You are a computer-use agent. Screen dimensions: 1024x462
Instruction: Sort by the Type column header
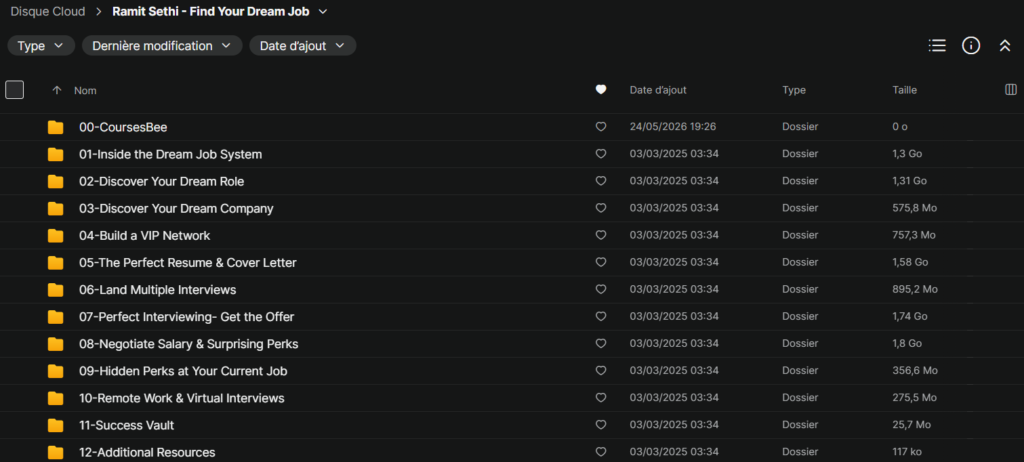793,90
